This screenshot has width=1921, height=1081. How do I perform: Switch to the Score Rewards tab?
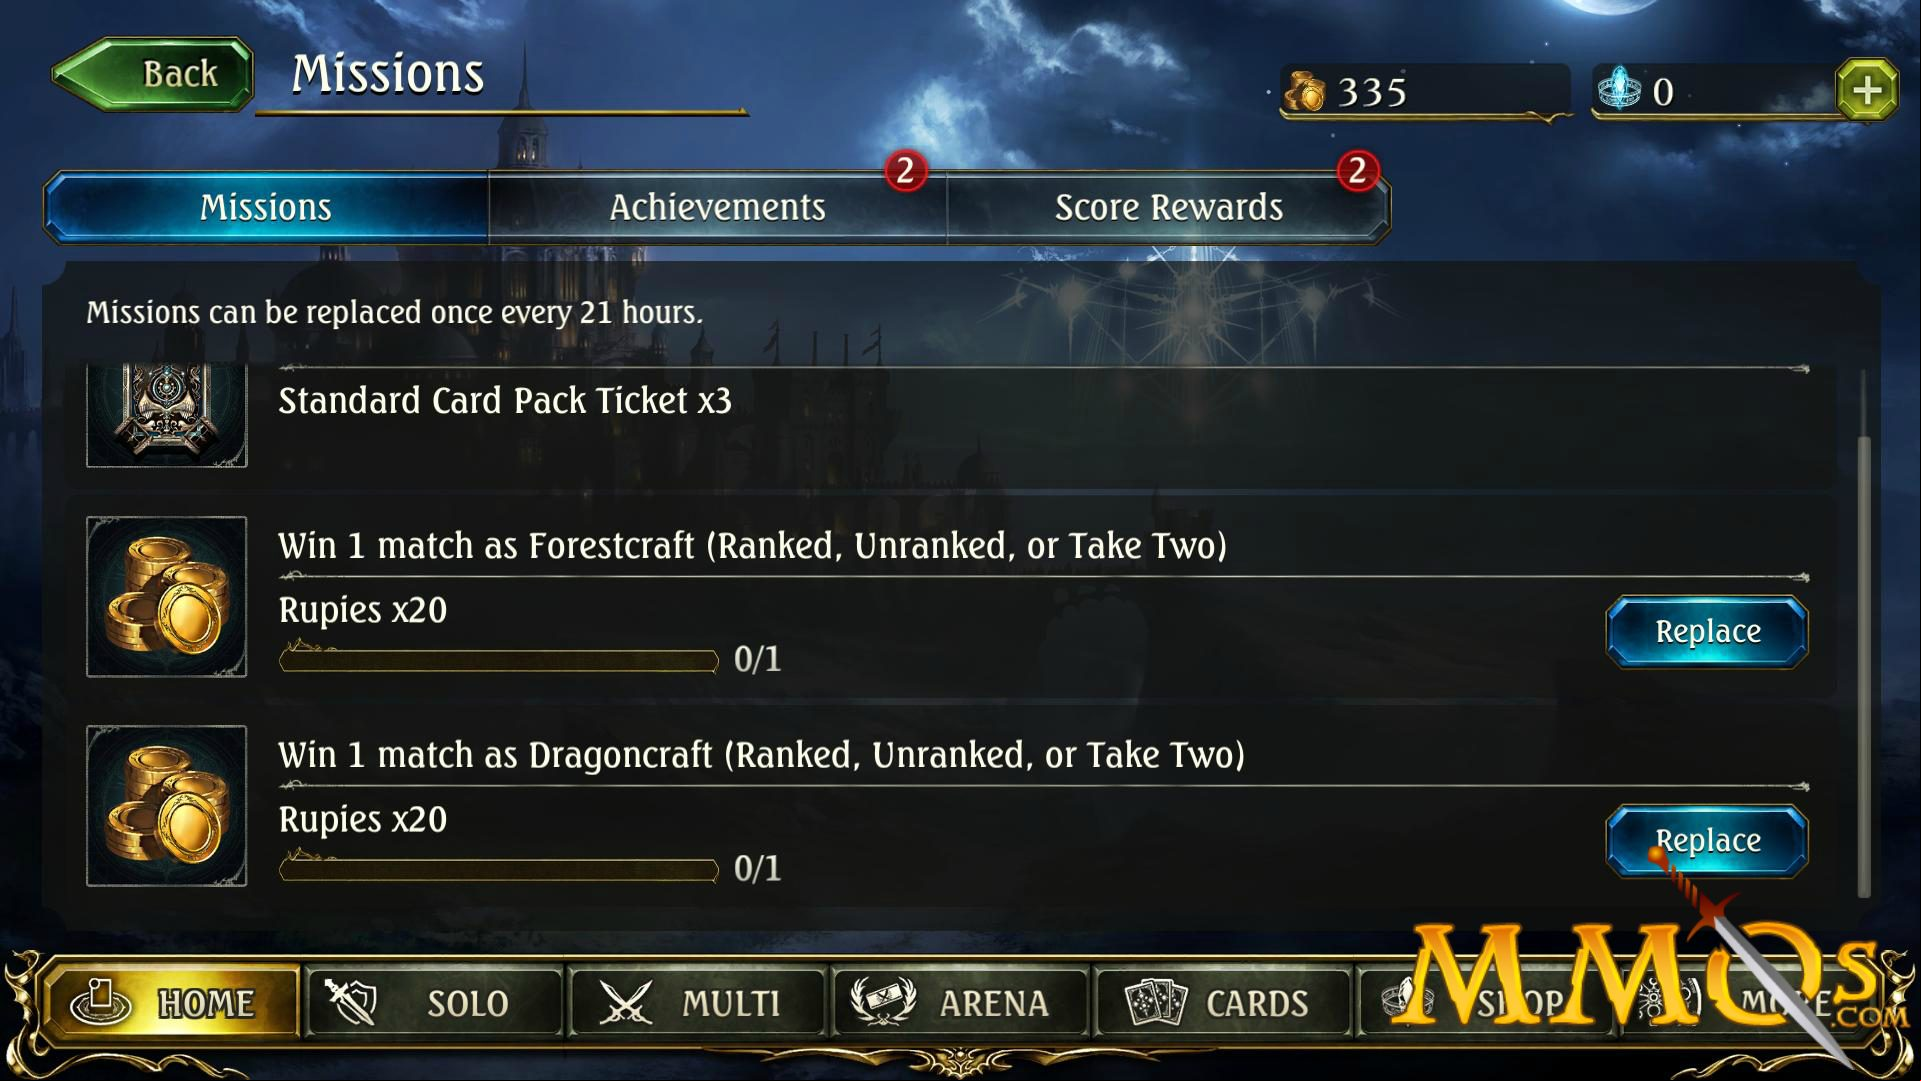pos(1168,207)
